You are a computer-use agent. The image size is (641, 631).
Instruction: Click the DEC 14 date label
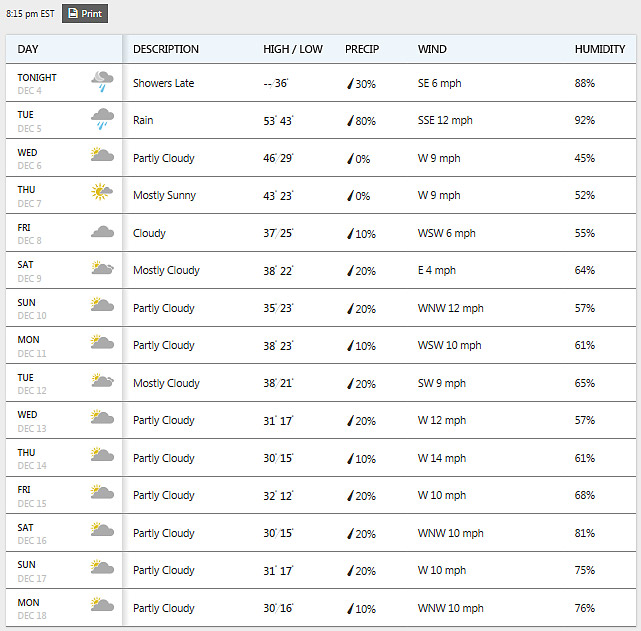[x=32, y=465]
